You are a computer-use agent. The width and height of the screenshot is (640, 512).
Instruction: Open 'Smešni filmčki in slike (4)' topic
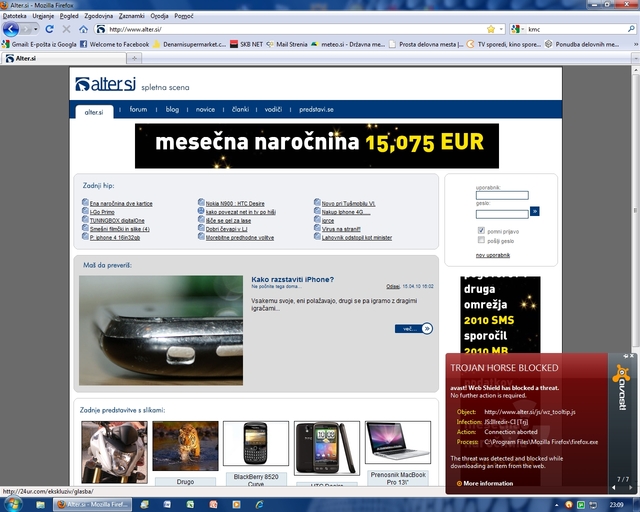[120, 229]
